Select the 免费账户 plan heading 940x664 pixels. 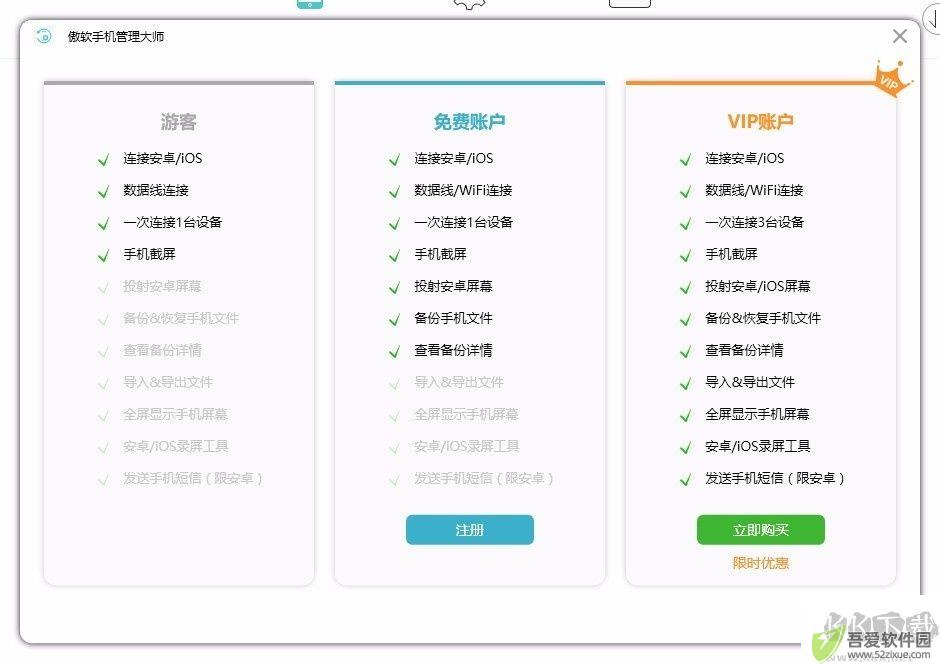(469, 122)
